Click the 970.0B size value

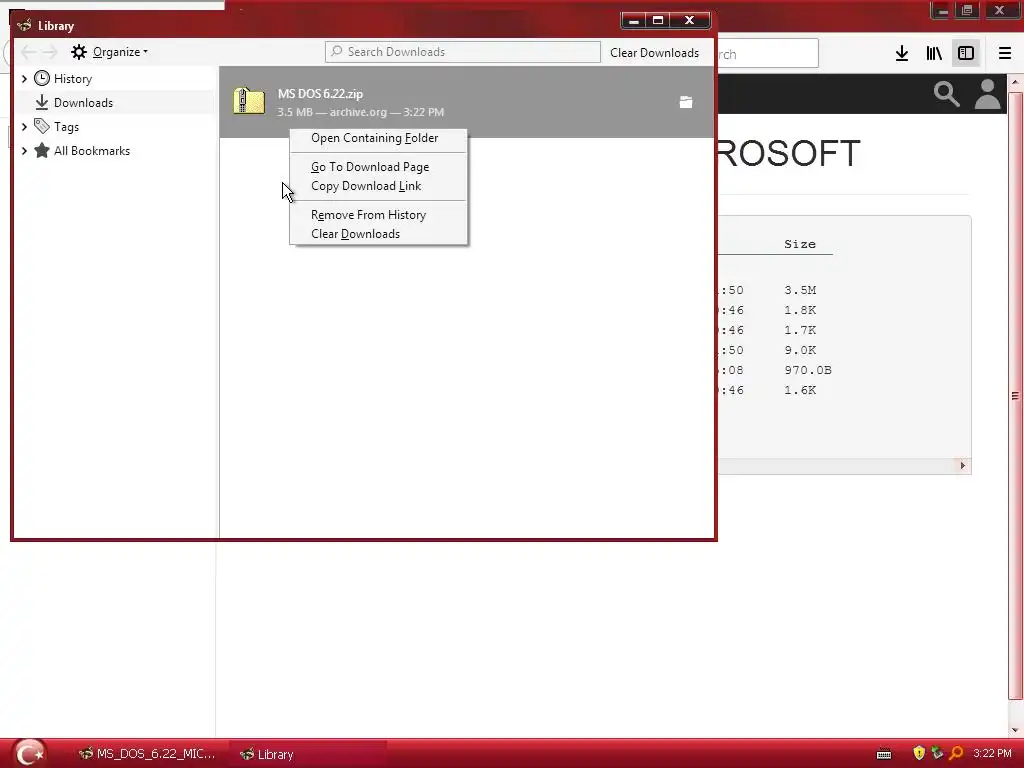(808, 370)
